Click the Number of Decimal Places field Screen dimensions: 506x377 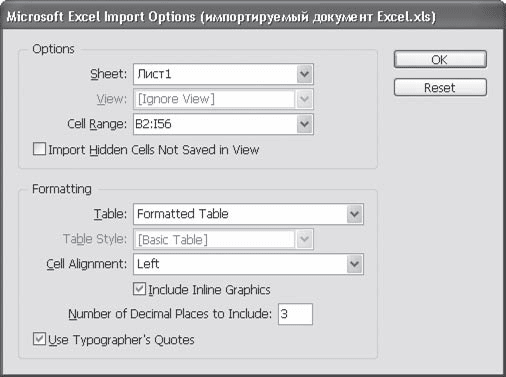pos(295,314)
